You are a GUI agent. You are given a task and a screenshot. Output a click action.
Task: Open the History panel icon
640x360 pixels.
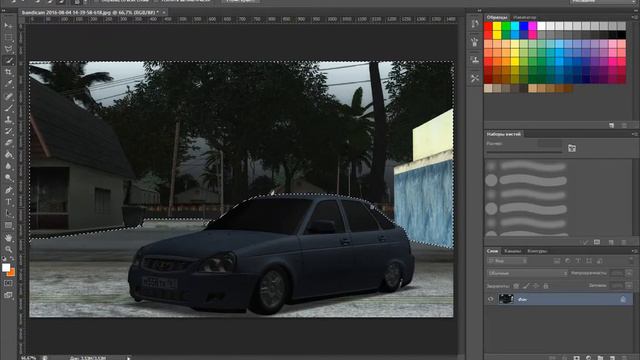[475, 24]
